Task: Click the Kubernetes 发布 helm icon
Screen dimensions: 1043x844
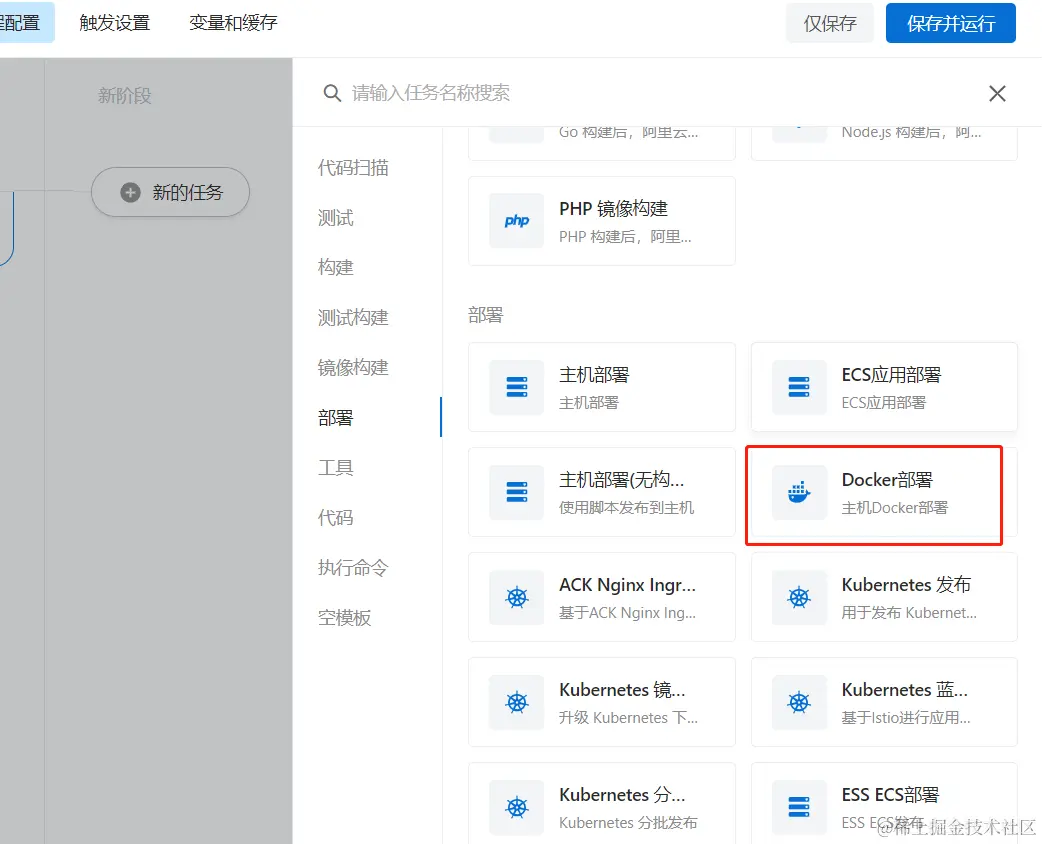Action: (799, 597)
